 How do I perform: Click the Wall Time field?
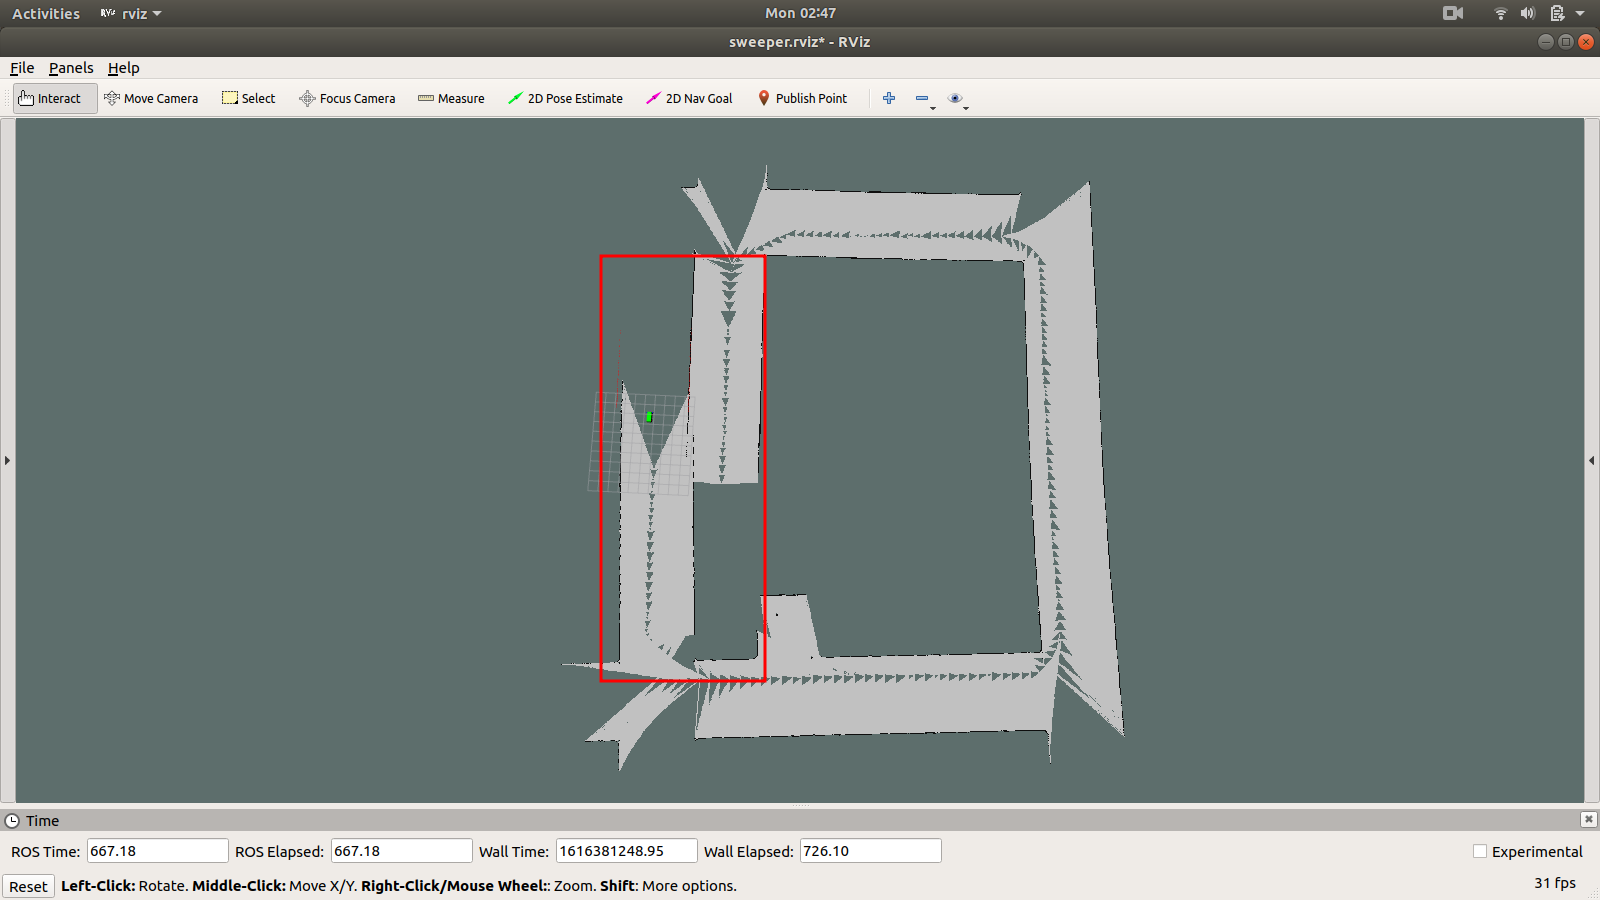pos(626,851)
